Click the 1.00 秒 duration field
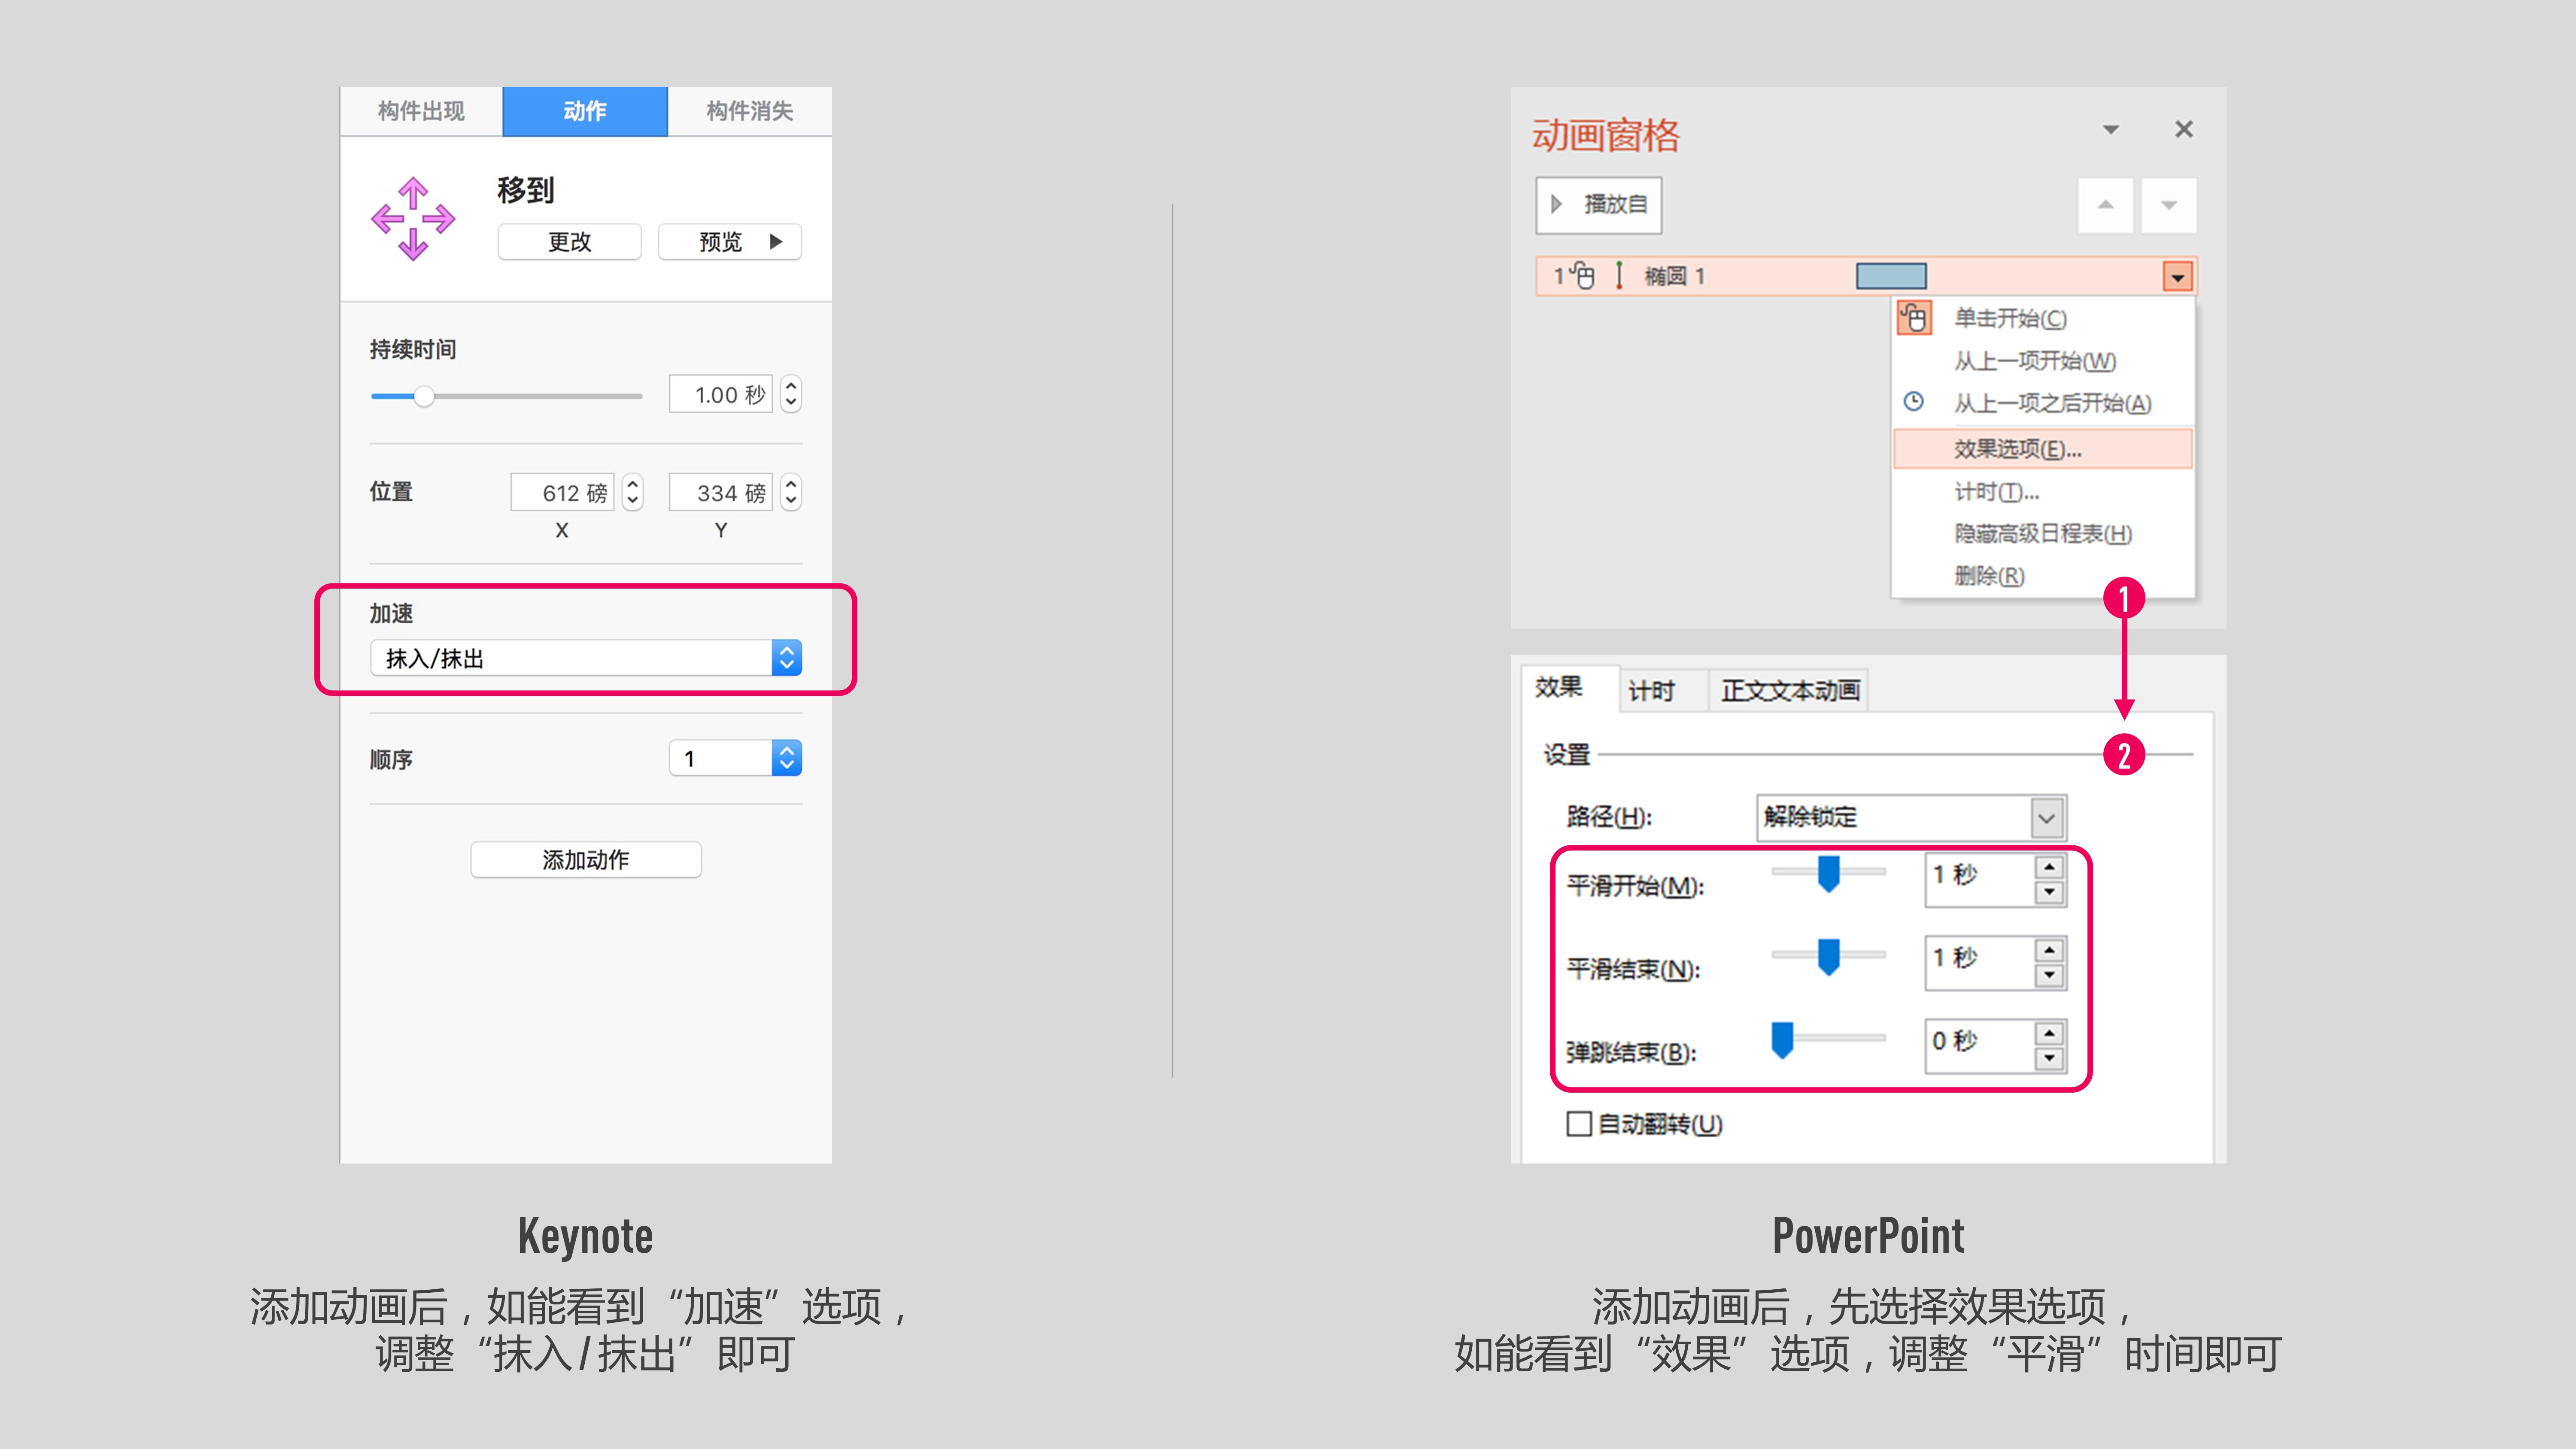This screenshot has height=1449, width=2576. click(721, 395)
